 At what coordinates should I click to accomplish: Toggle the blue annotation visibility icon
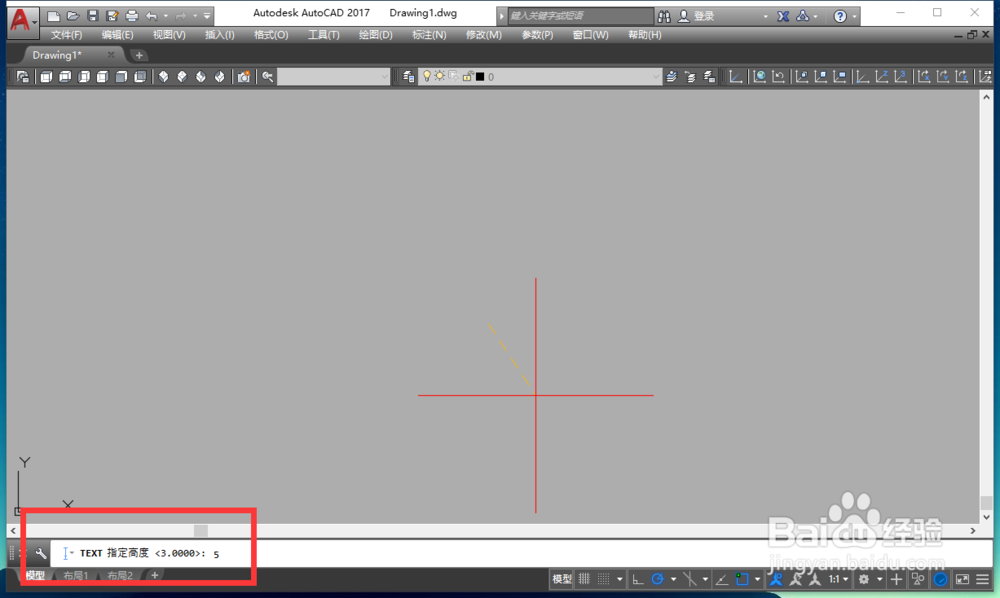(x=776, y=580)
